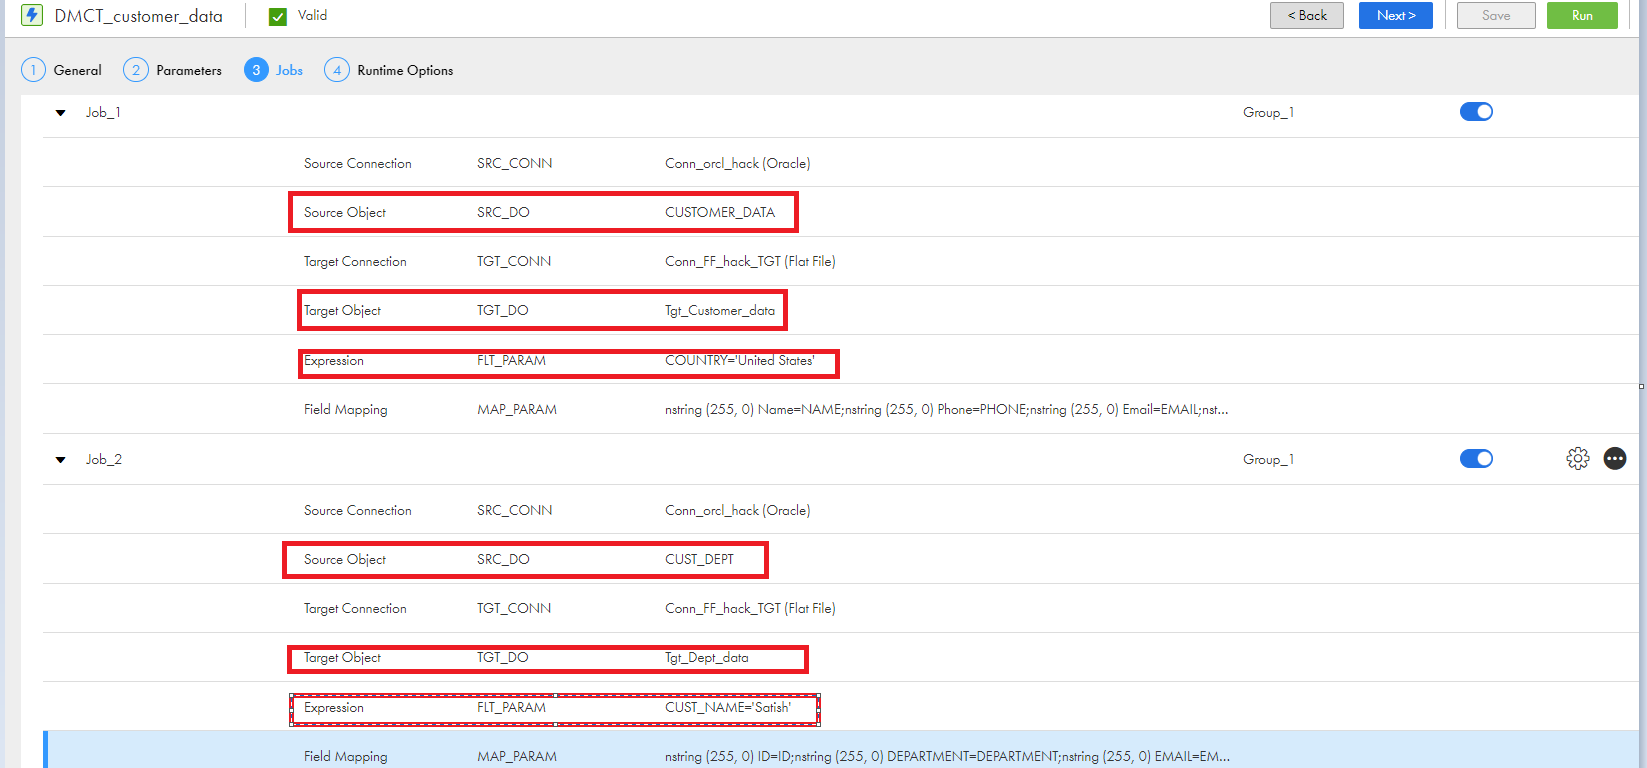Disable the Job_1 toggle switch
1647x768 pixels.
tap(1476, 112)
